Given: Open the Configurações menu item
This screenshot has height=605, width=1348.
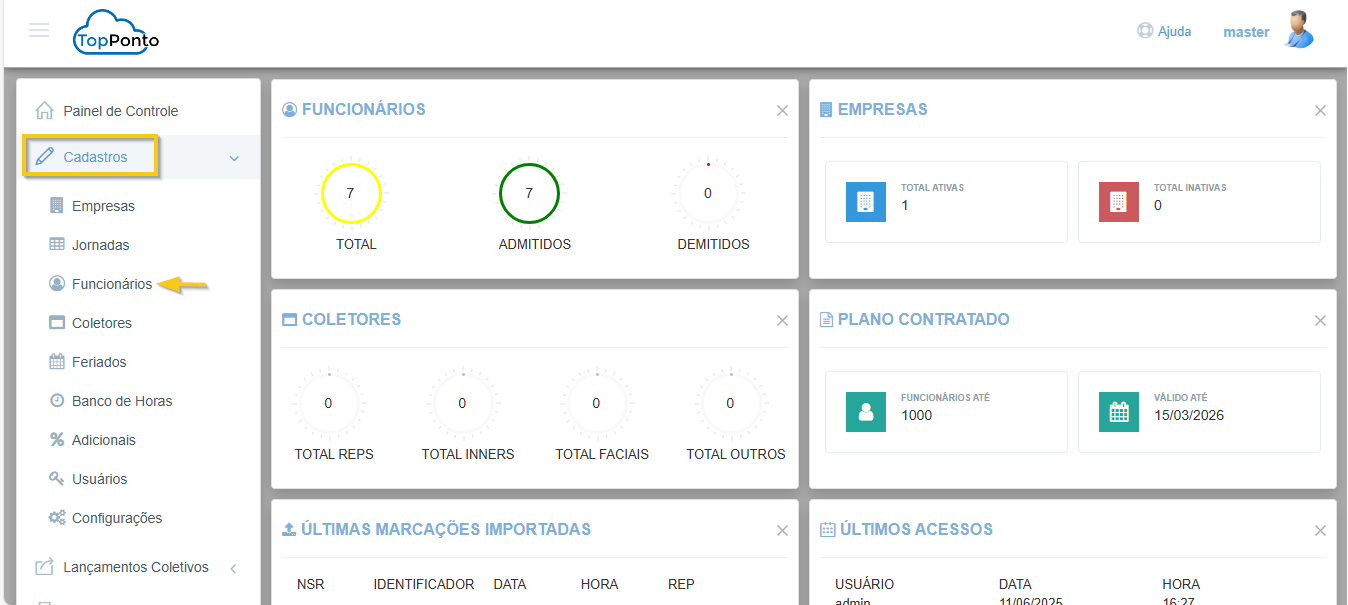Looking at the screenshot, I should coord(116,518).
